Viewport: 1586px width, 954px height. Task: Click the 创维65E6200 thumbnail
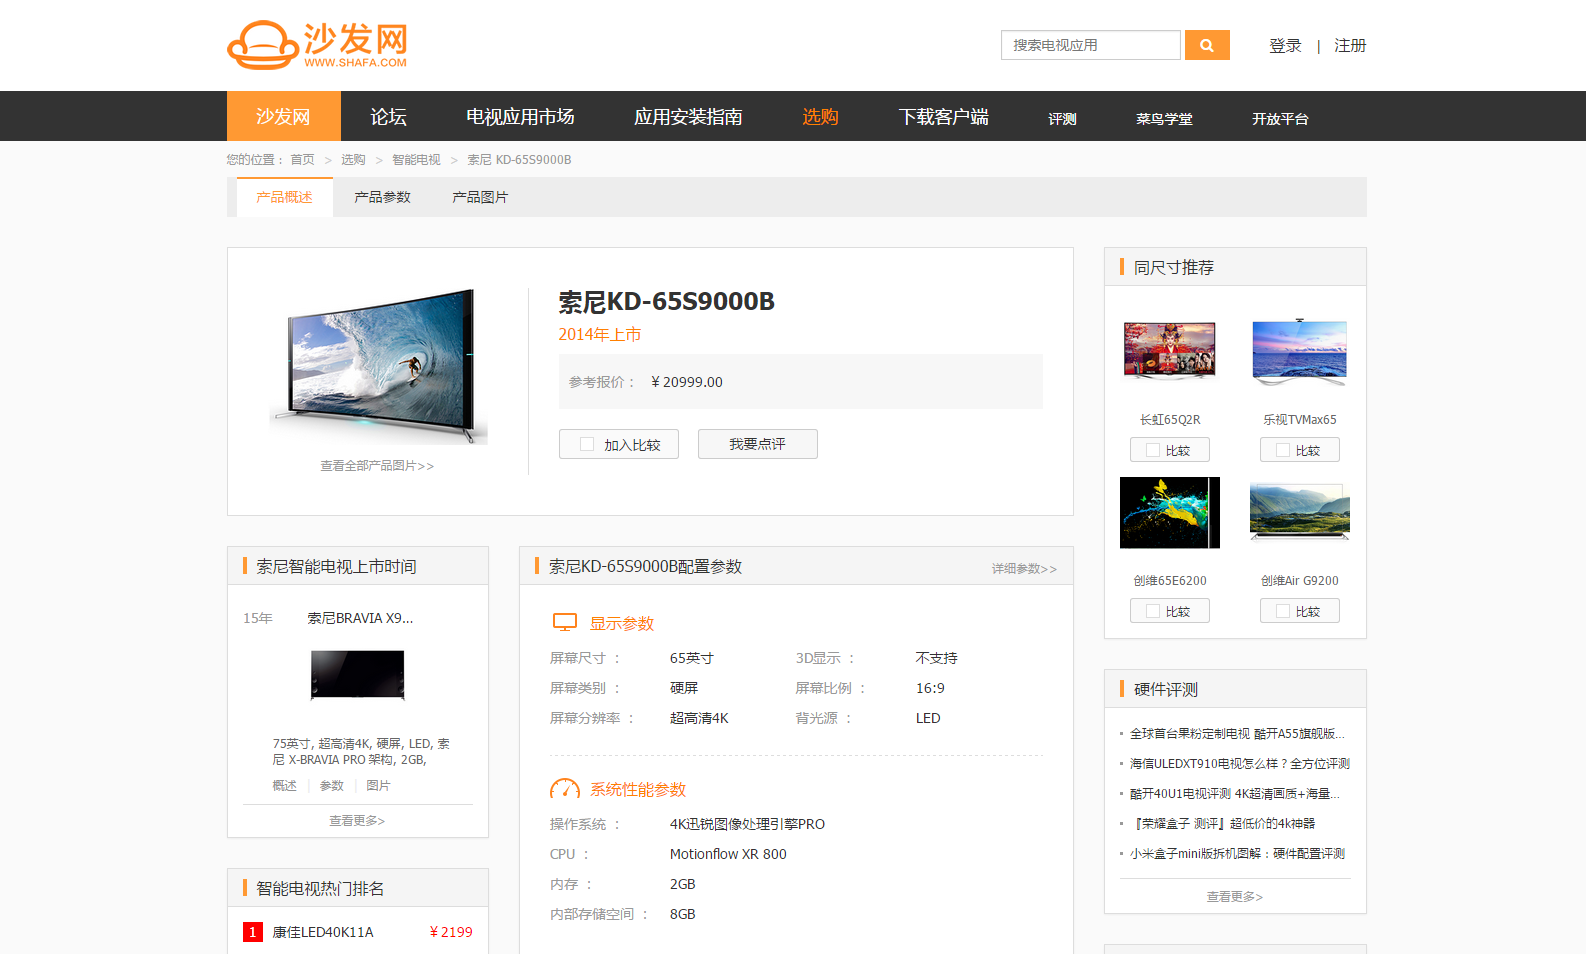[1170, 513]
